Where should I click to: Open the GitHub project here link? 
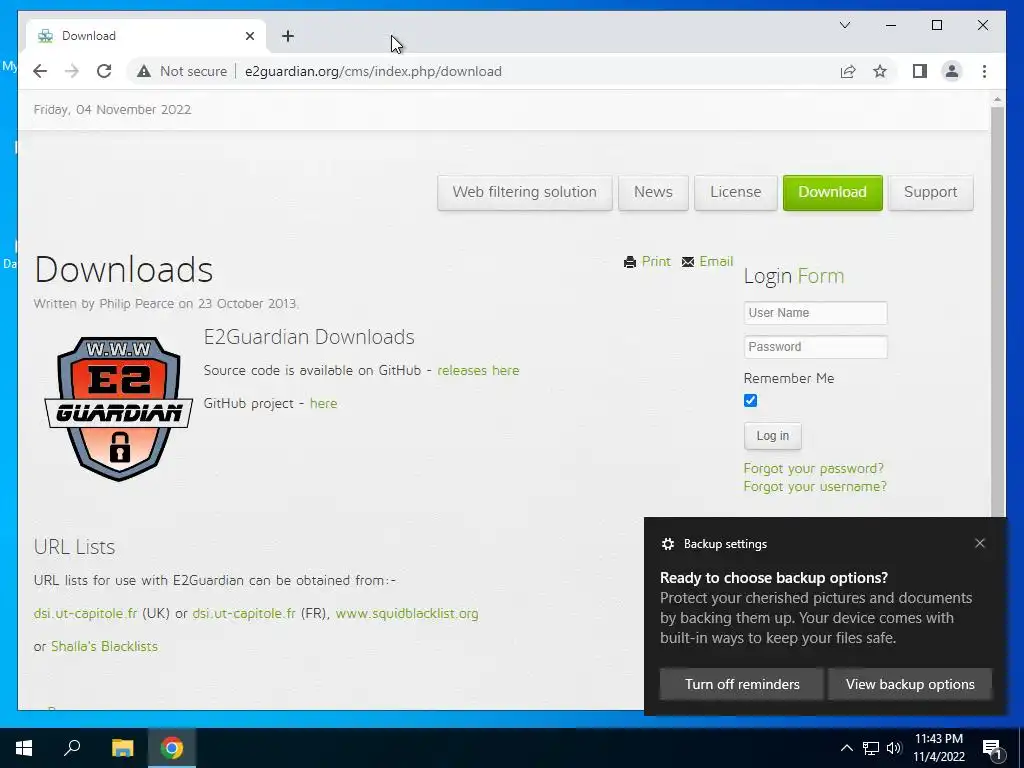(323, 403)
